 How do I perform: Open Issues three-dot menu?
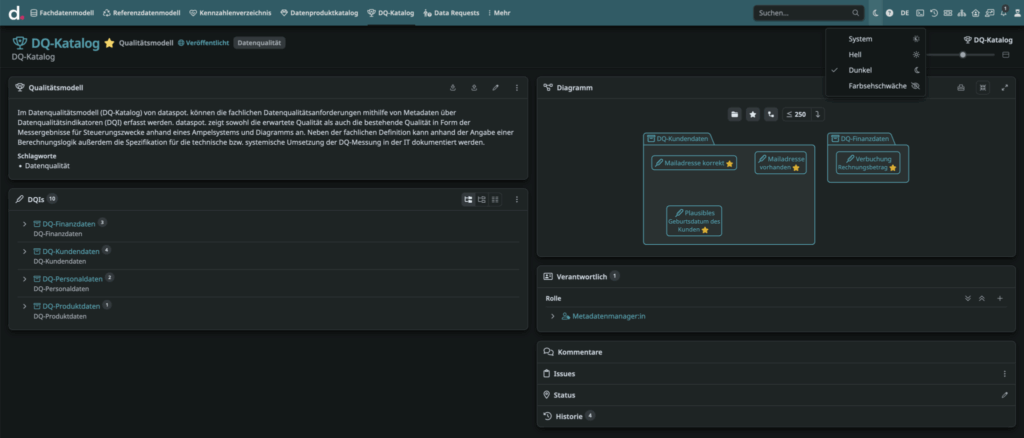(1004, 374)
